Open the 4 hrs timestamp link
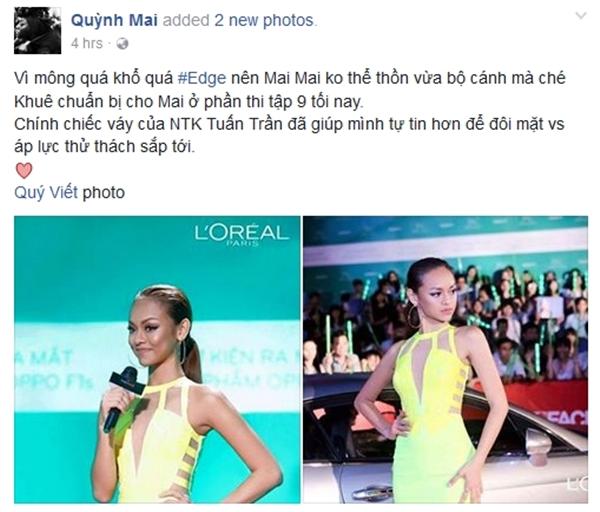Screen dimensions: 600x512 87,43
